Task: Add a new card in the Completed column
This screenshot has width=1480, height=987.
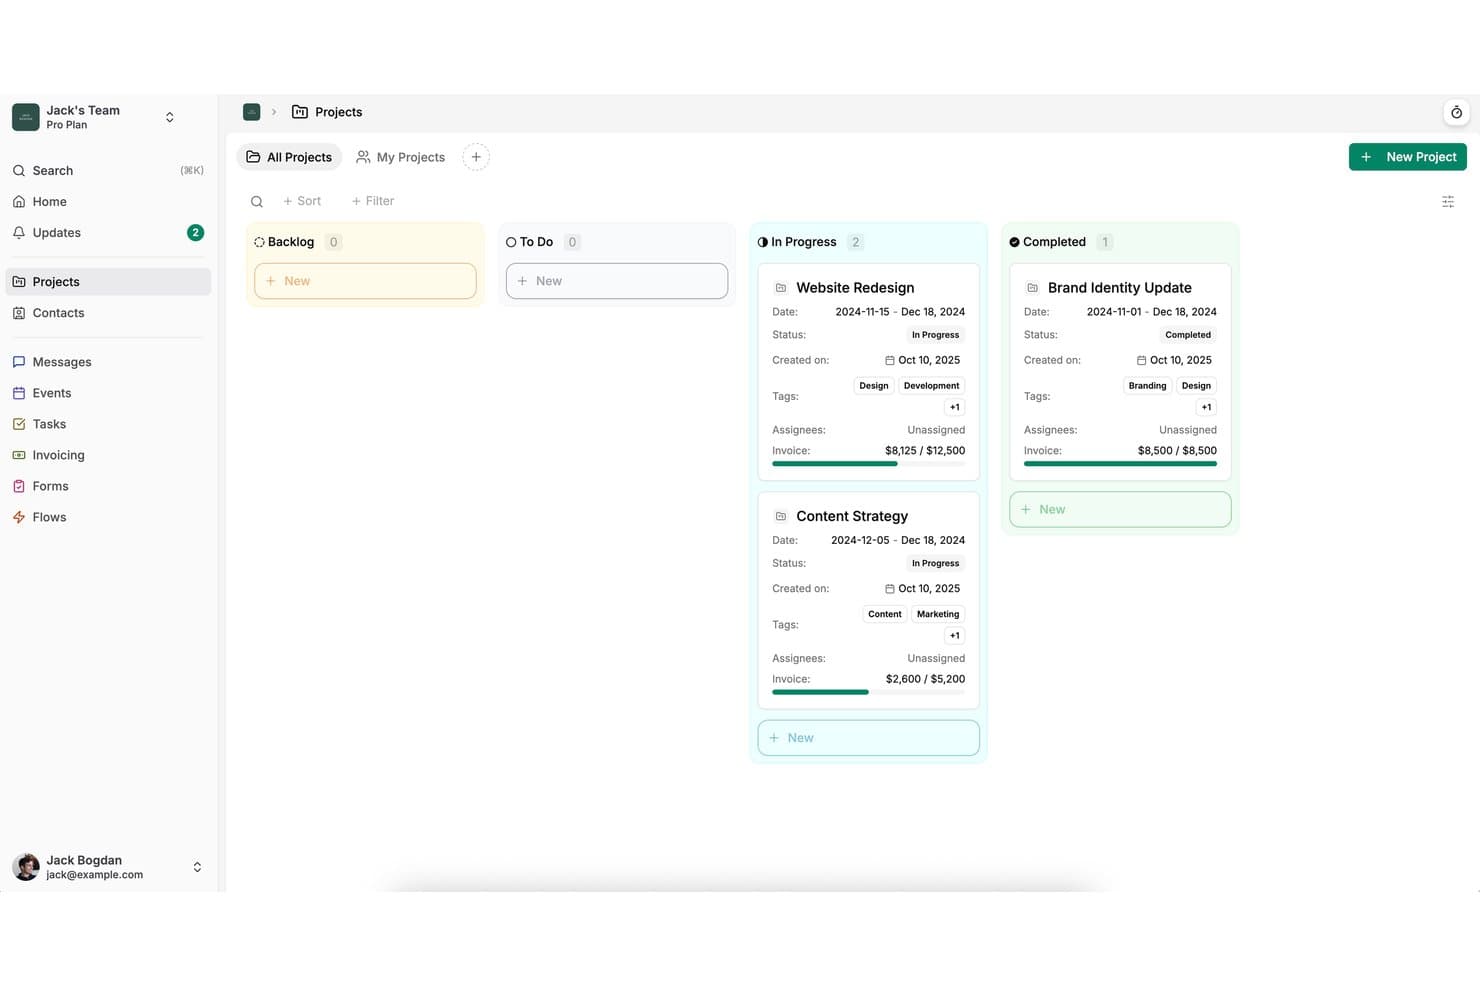Action: pyautogui.click(x=1120, y=509)
